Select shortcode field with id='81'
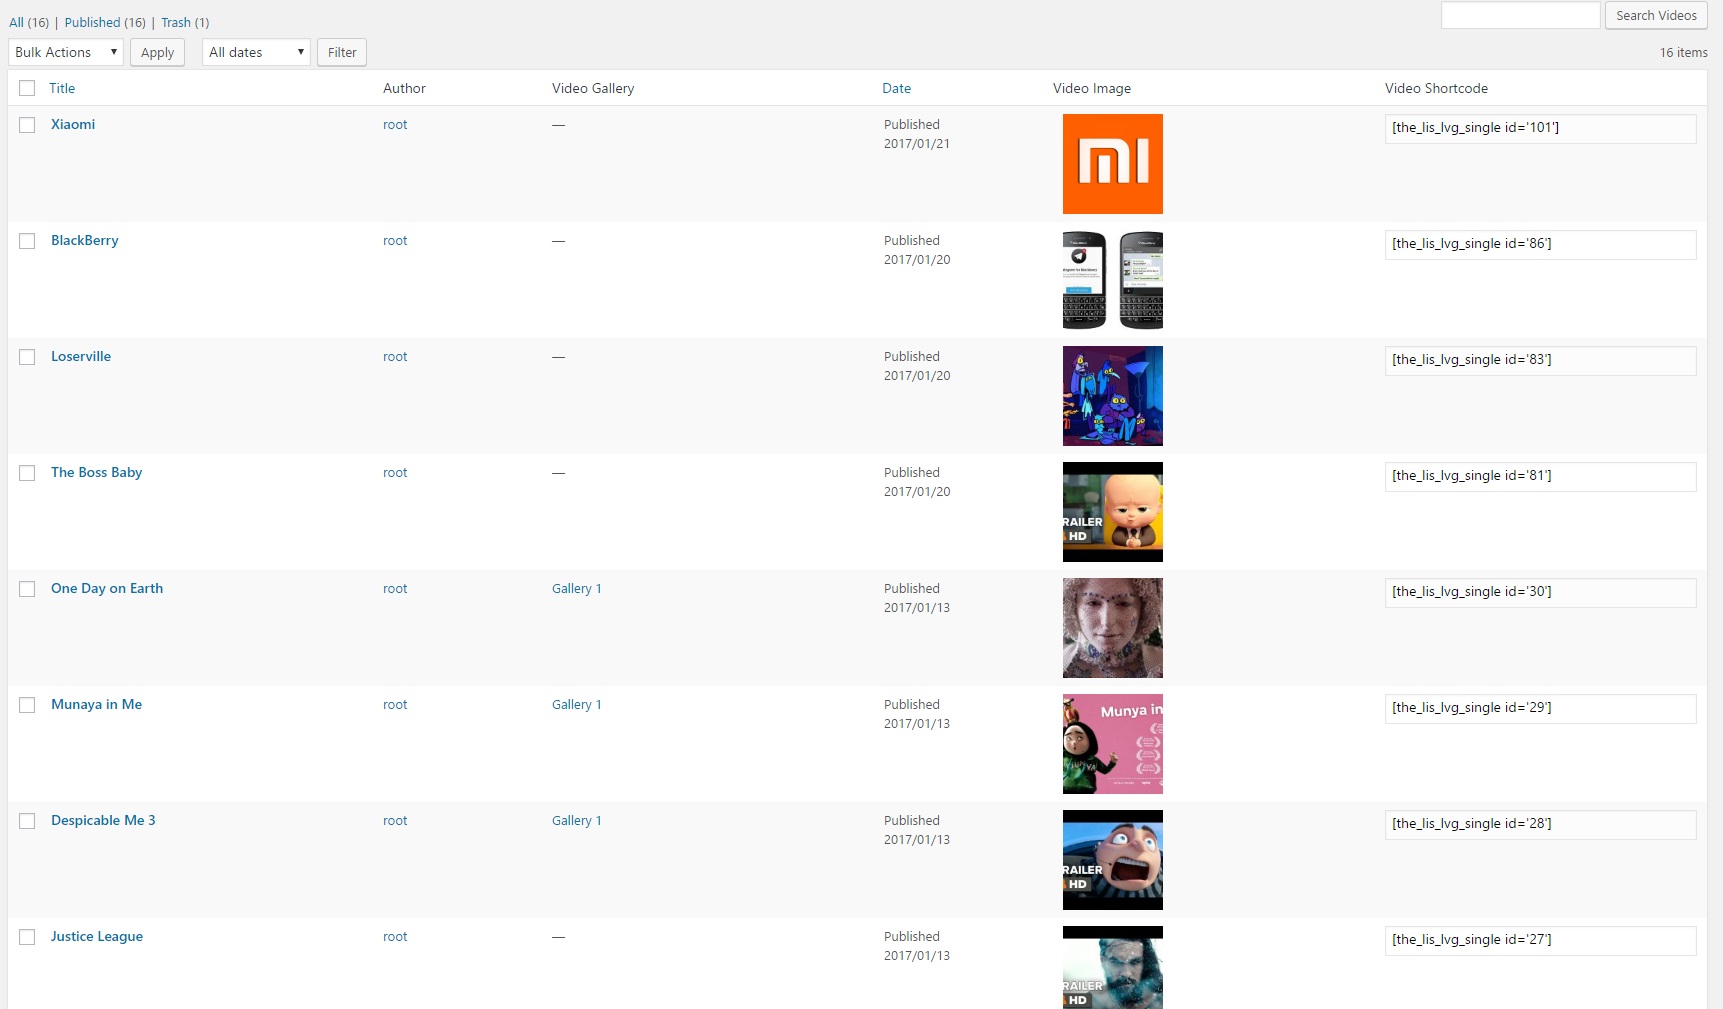 [x=1540, y=476]
